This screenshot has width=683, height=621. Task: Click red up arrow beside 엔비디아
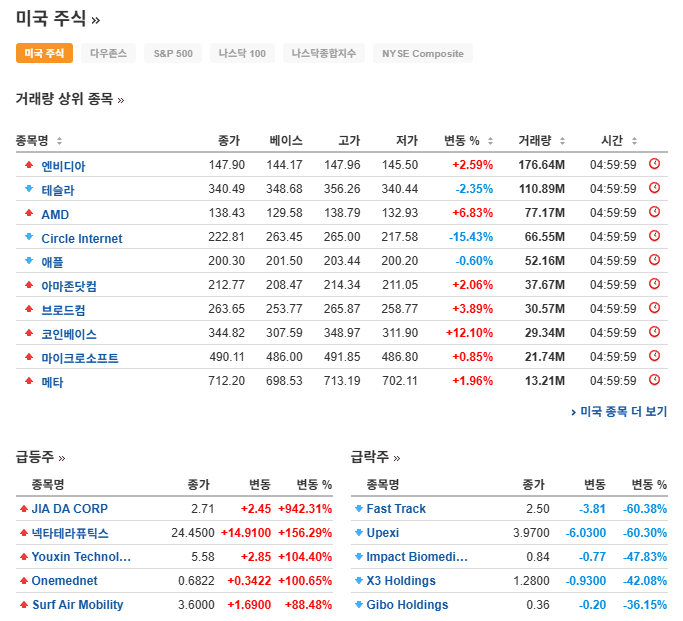(29, 165)
